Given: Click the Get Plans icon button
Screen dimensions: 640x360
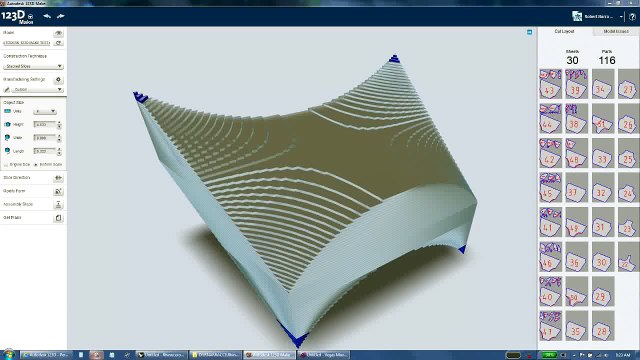Looking at the screenshot, I should [x=58, y=218].
